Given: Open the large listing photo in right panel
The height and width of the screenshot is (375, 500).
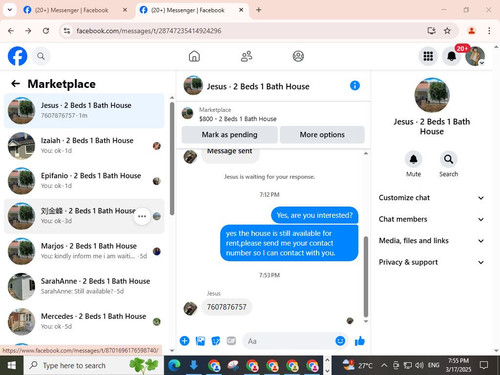Looking at the screenshot, I should click(x=432, y=95).
